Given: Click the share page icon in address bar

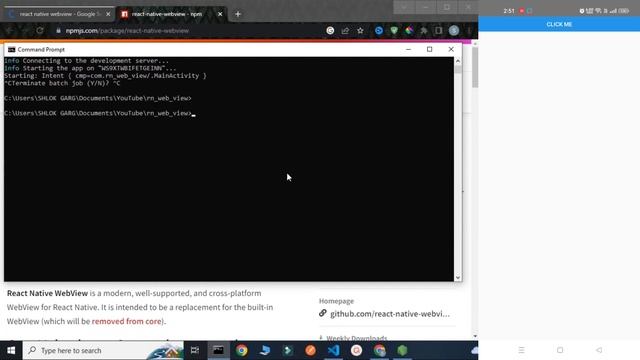Looking at the screenshot, I should point(345,31).
